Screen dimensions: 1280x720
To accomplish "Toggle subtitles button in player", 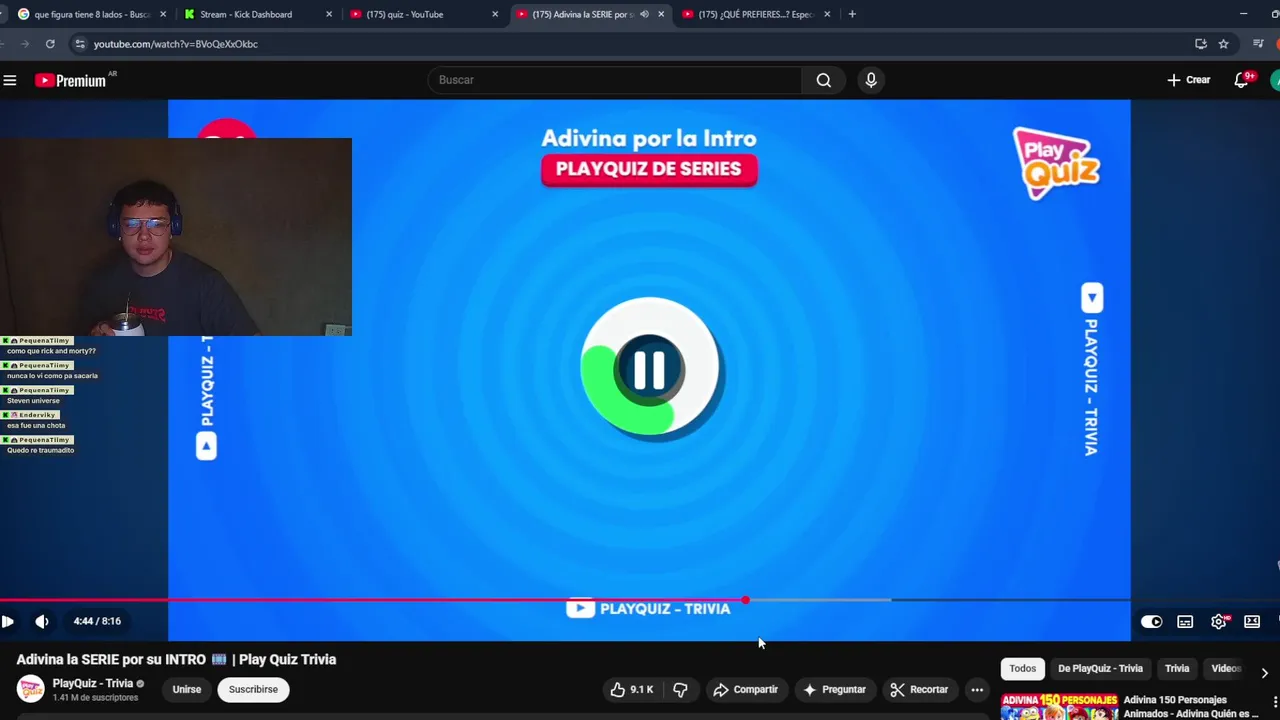I will coord(1185,621).
